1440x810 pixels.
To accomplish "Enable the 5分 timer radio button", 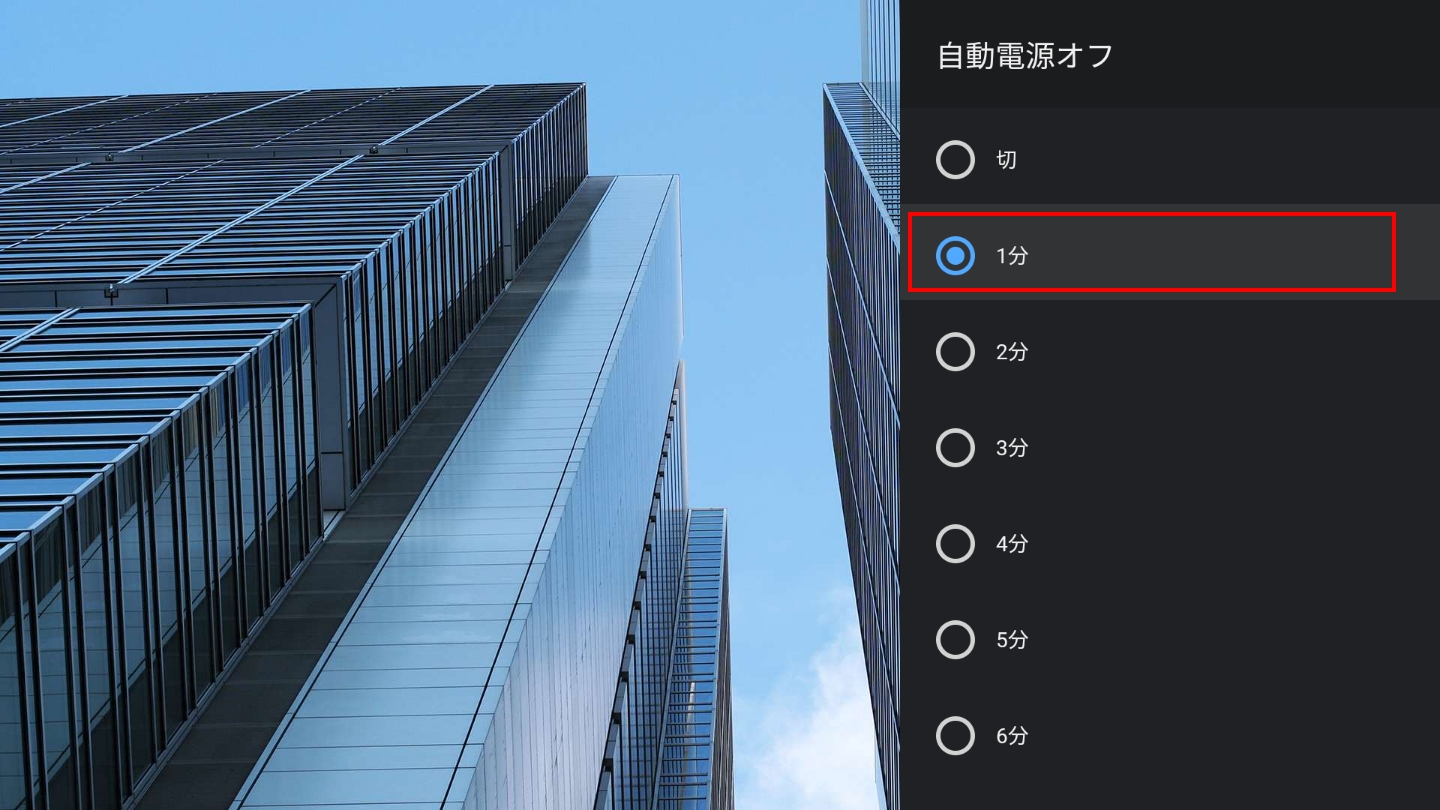I will coord(955,640).
